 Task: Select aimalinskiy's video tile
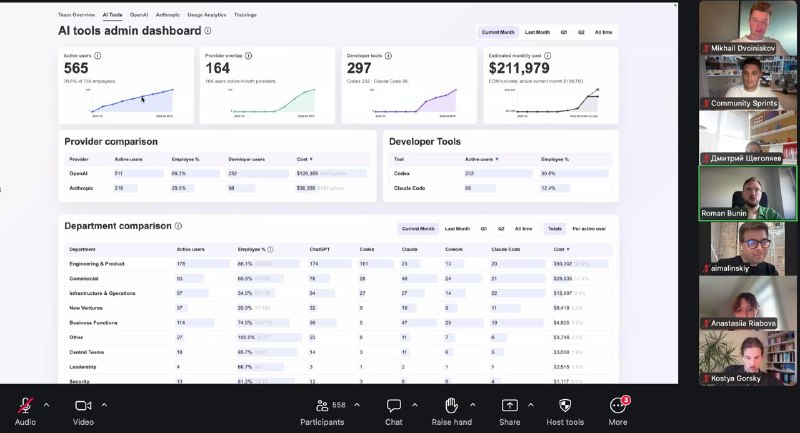747,248
